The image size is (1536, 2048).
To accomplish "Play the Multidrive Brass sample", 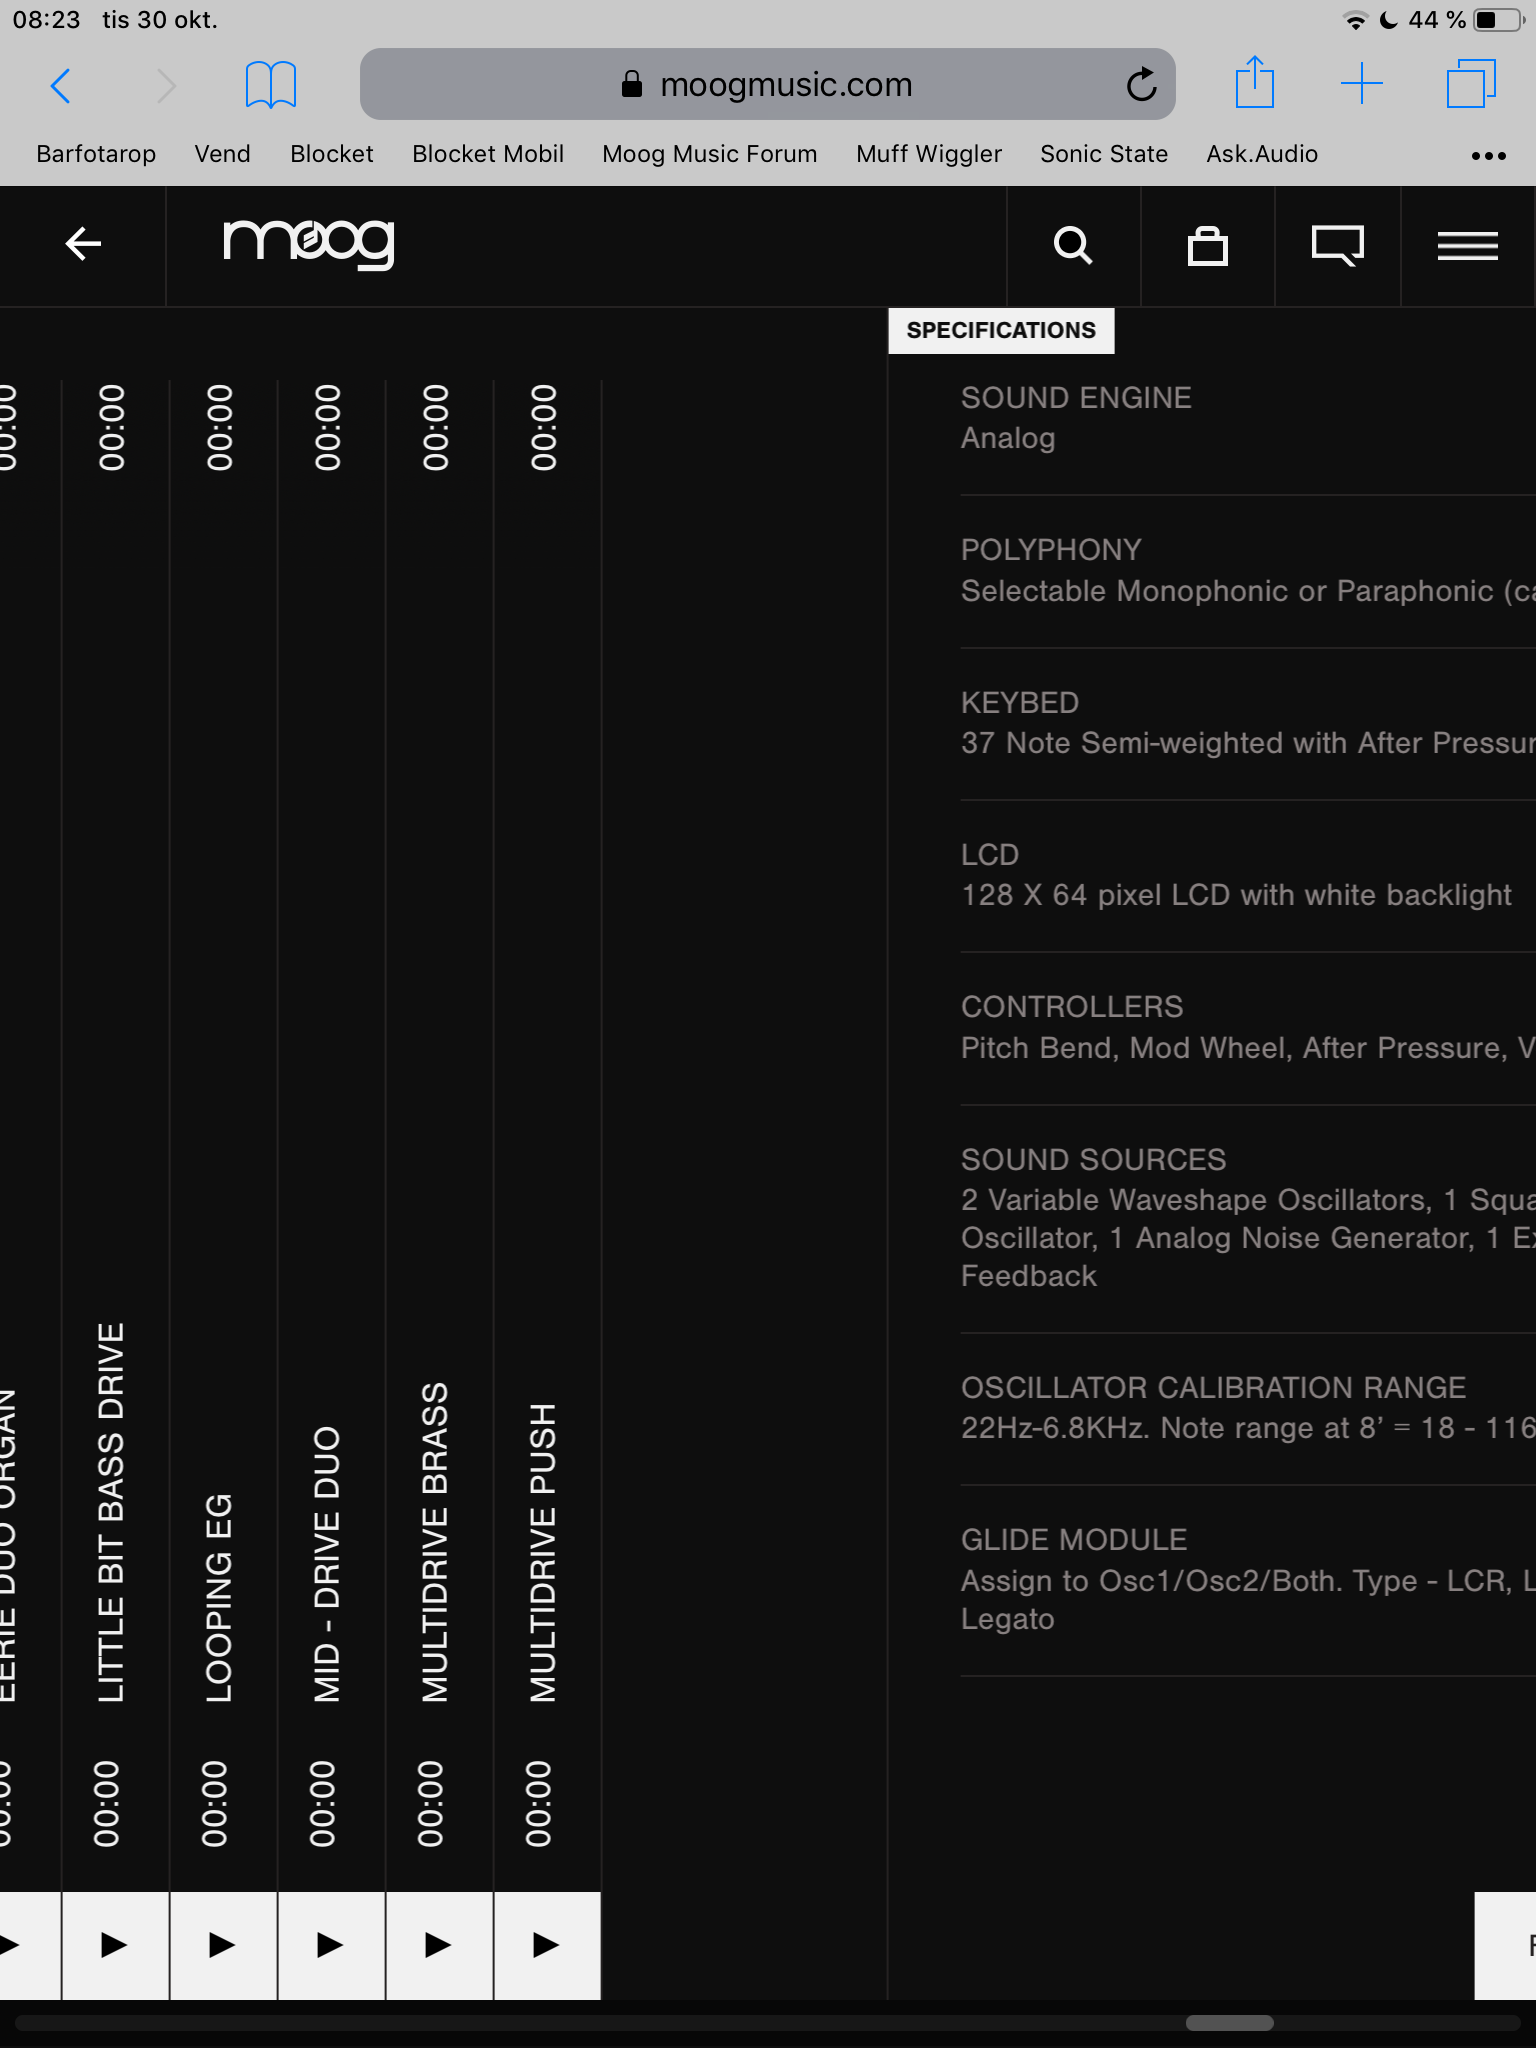I will (x=439, y=1945).
